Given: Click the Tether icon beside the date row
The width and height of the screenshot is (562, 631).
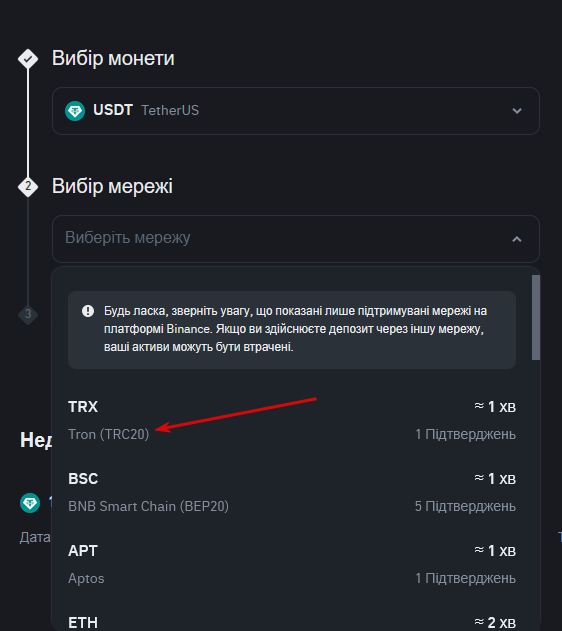Looking at the screenshot, I should [30, 503].
